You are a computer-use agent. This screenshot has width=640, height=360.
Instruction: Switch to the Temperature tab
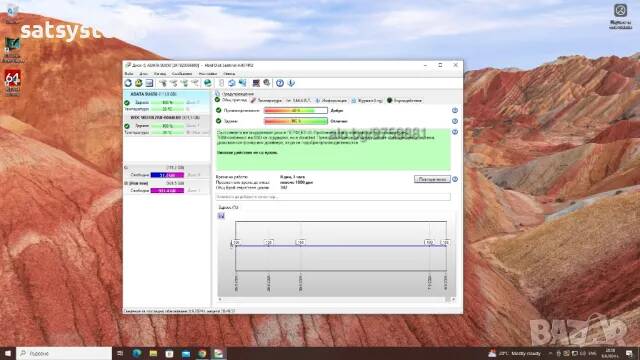pyautogui.click(x=266, y=100)
